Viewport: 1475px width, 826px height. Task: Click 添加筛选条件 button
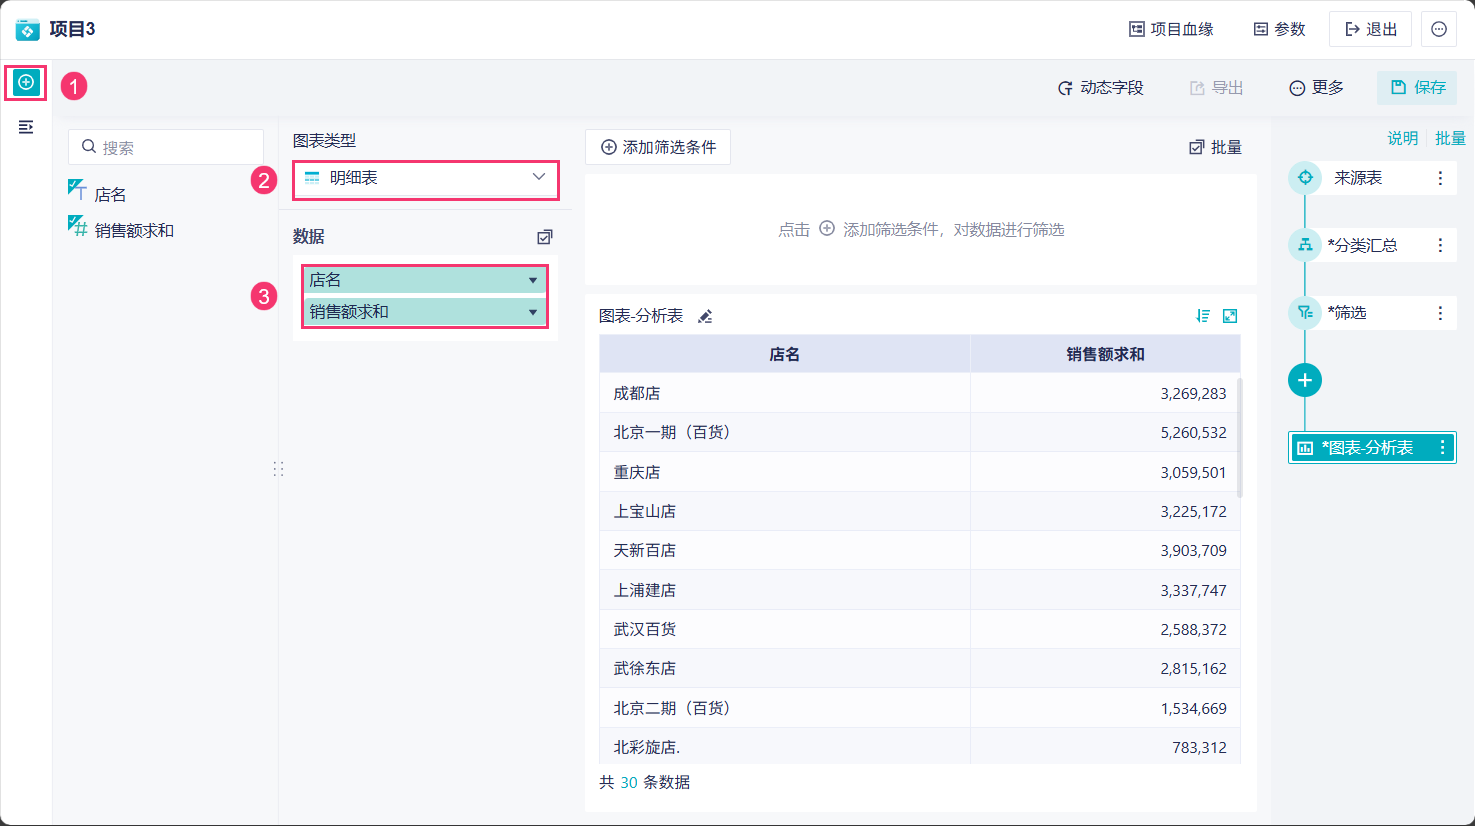coord(658,147)
